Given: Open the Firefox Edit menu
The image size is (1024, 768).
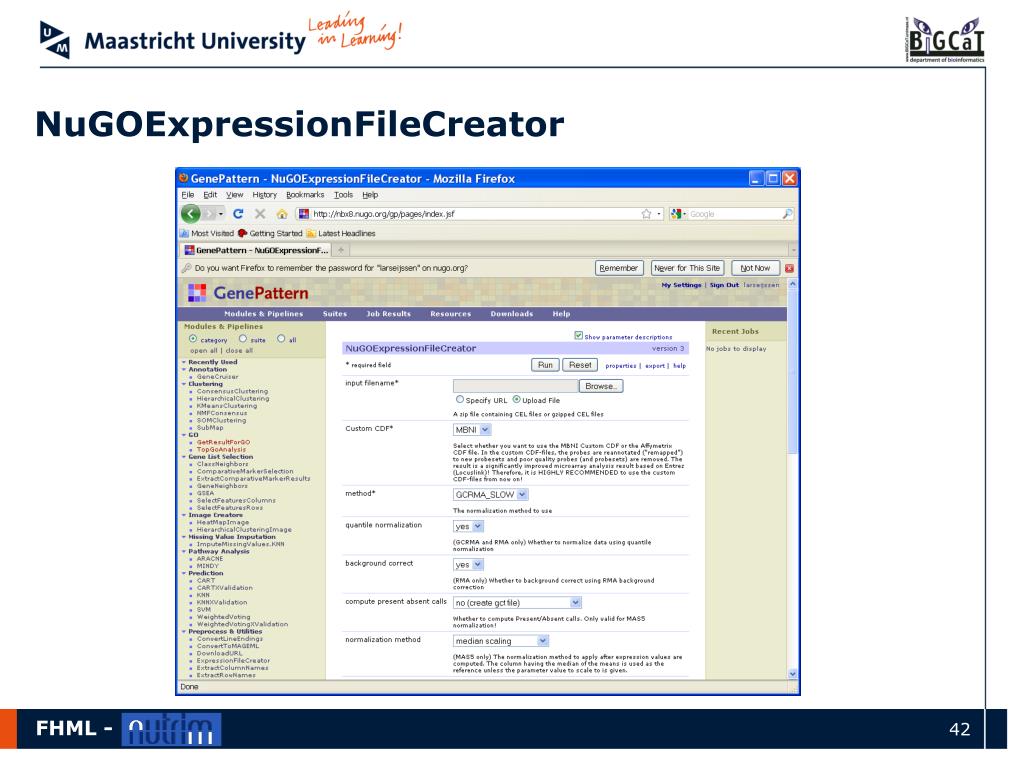Looking at the screenshot, I should (210, 195).
